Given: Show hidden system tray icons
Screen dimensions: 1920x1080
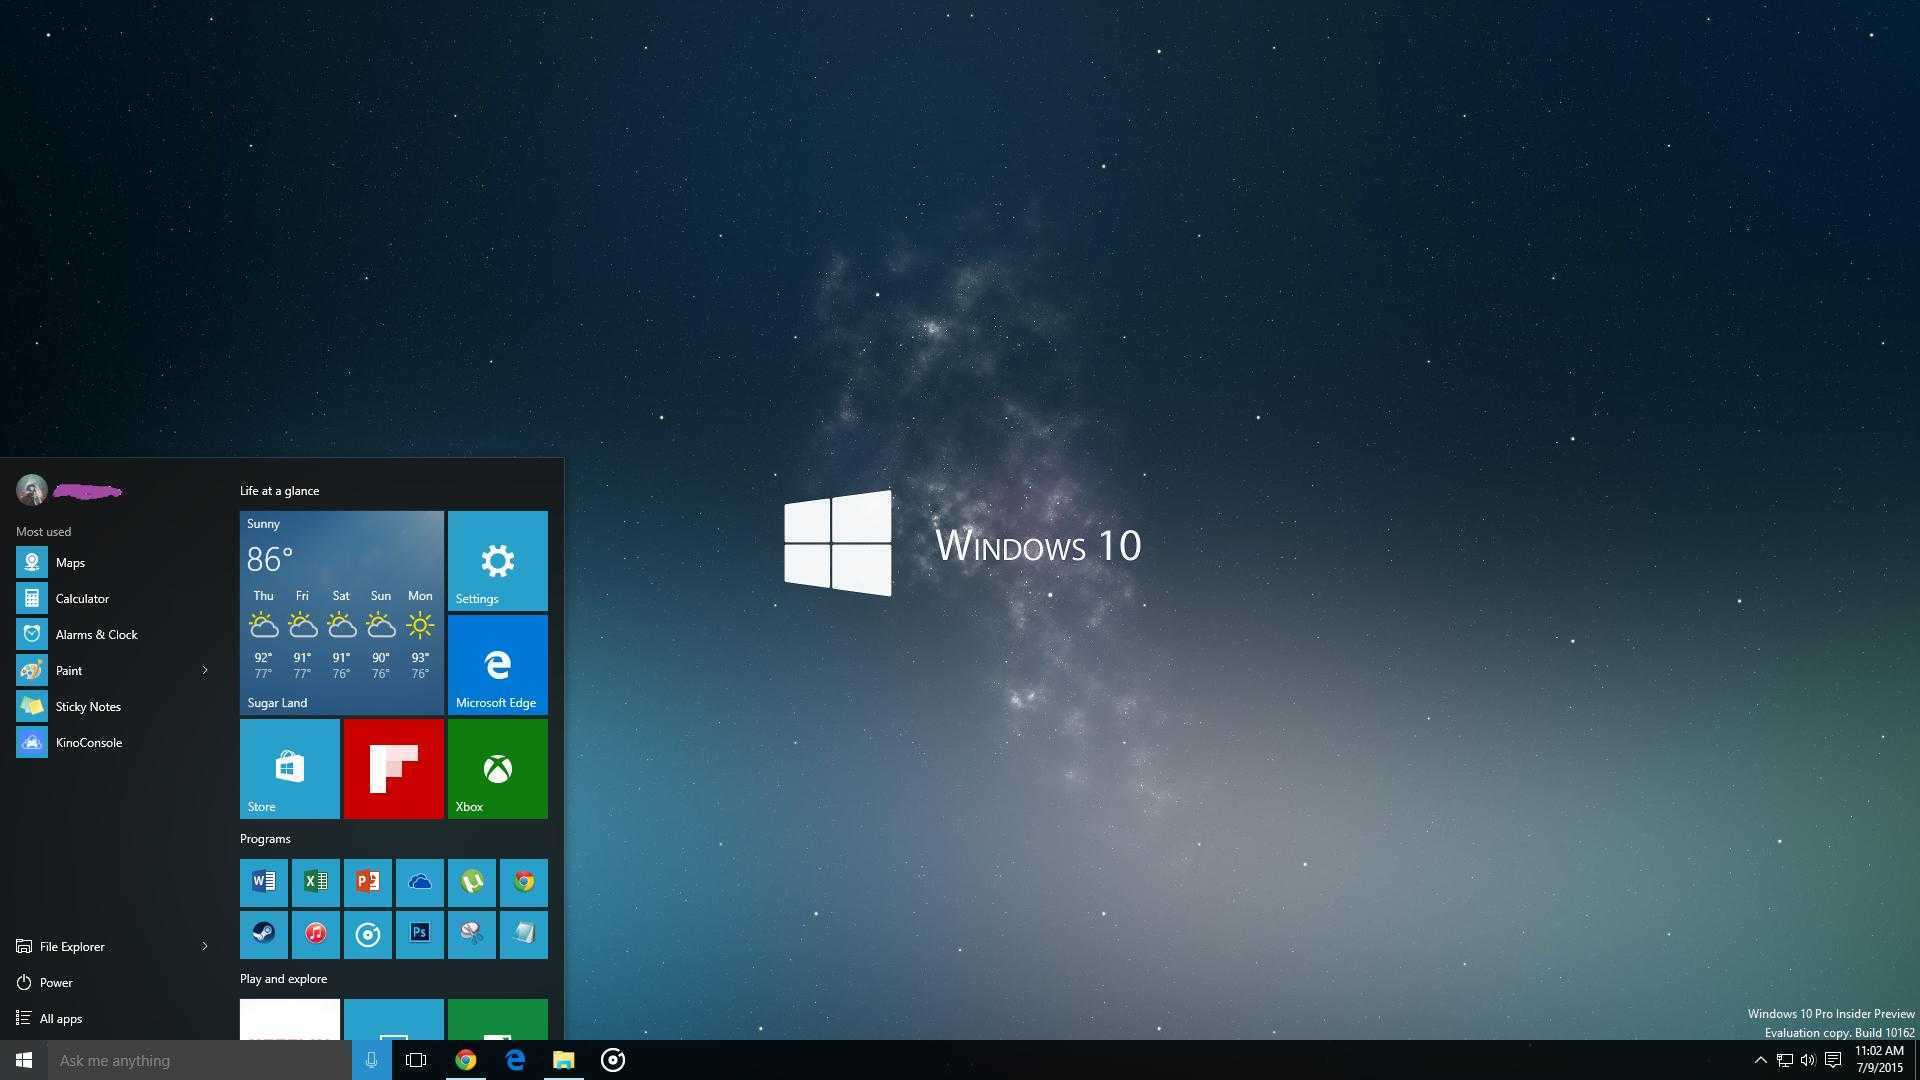Looking at the screenshot, I should 1761,1061.
